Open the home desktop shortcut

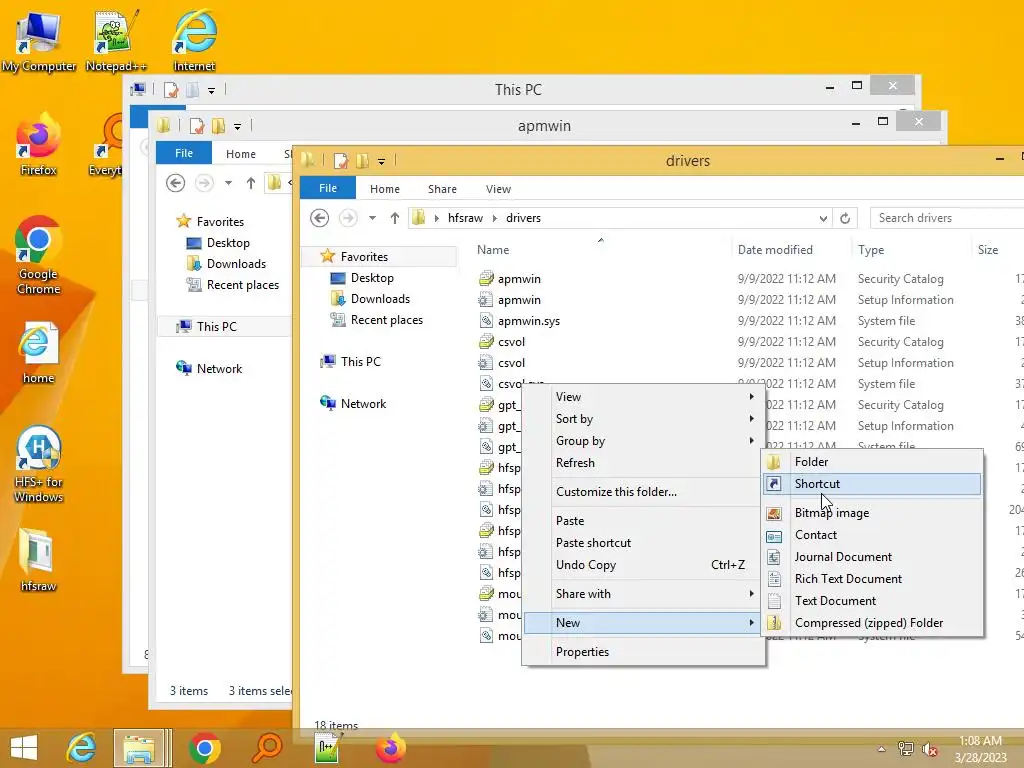pos(38,353)
